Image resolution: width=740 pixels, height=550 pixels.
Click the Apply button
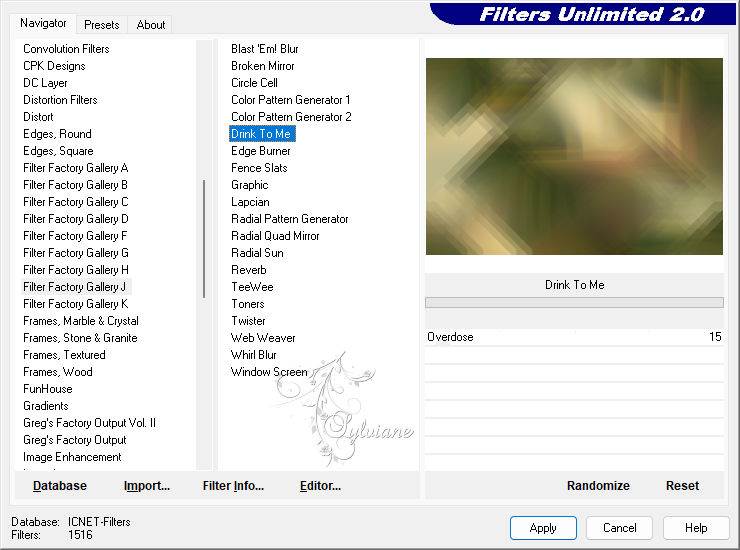[x=543, y=528]
